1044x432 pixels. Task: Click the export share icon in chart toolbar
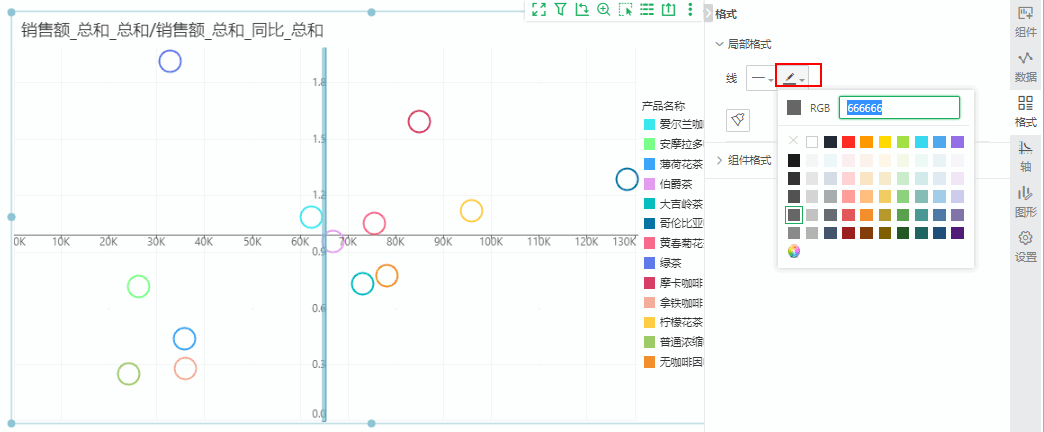tap(669, 9)
